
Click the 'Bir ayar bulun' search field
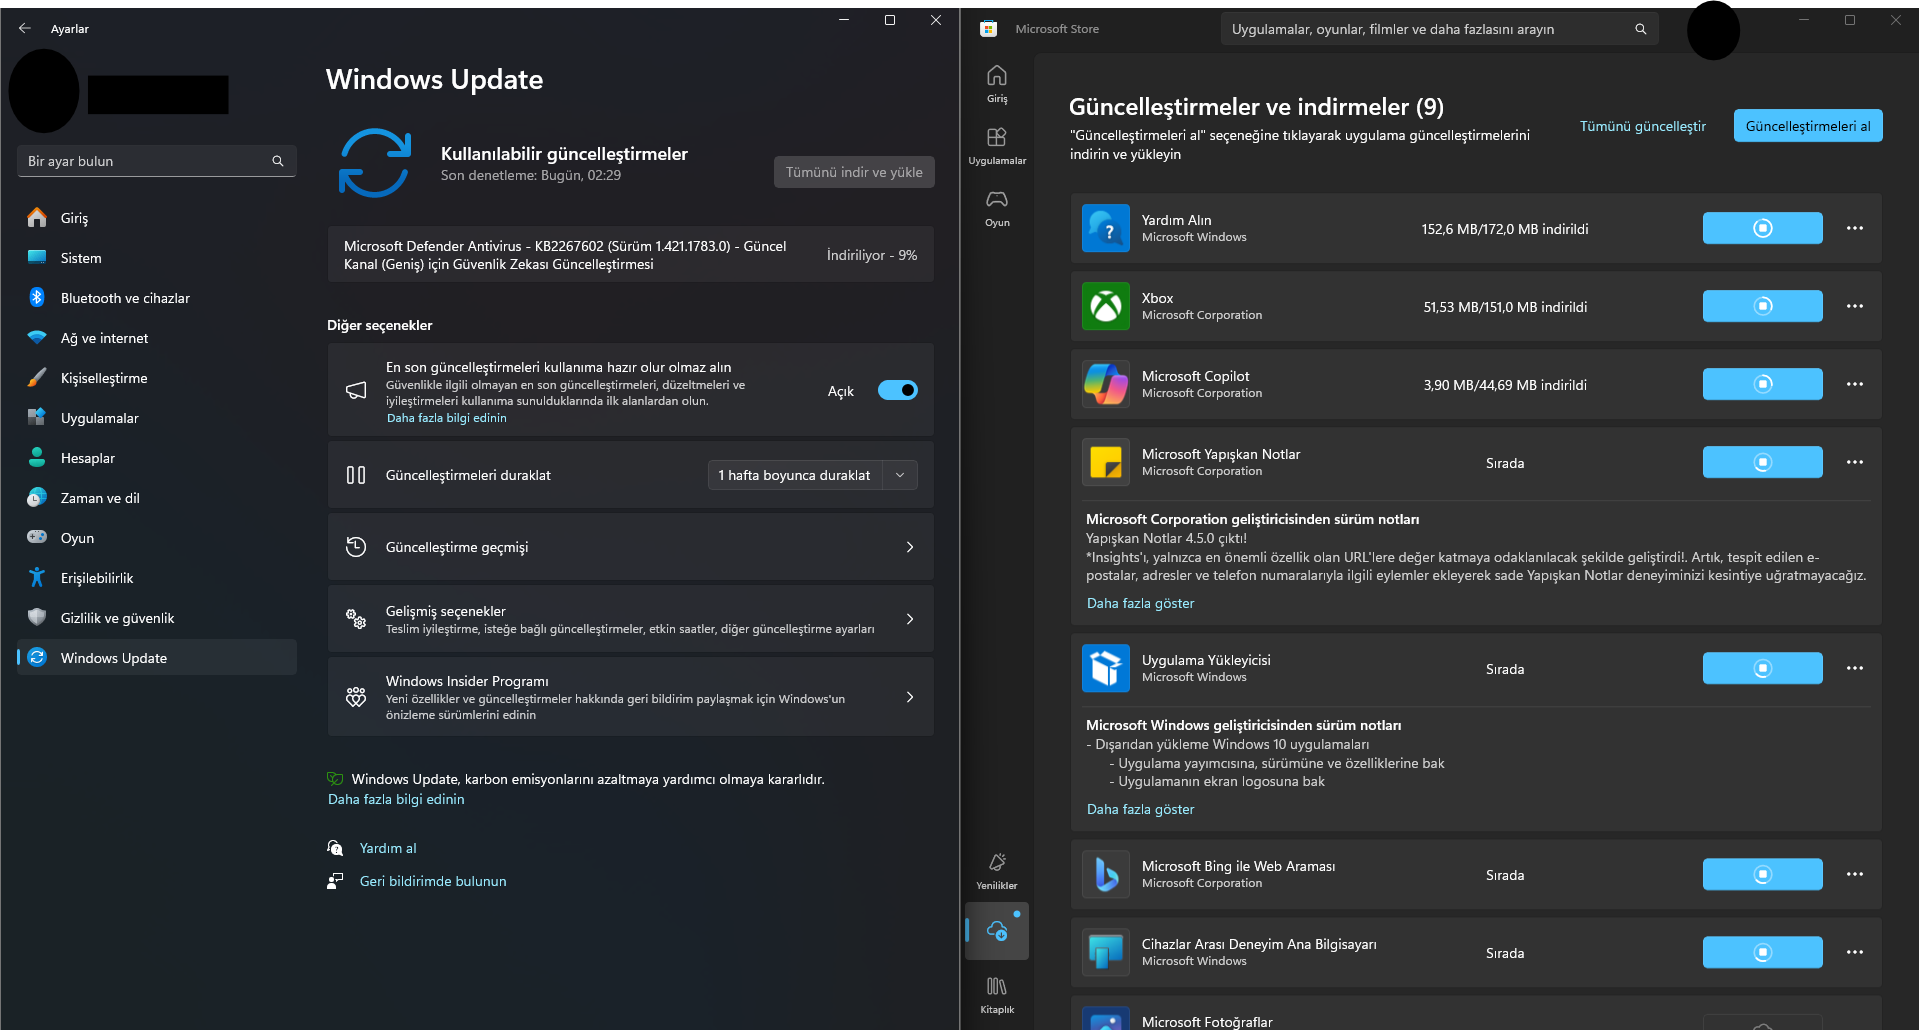[x=157, y=161]
